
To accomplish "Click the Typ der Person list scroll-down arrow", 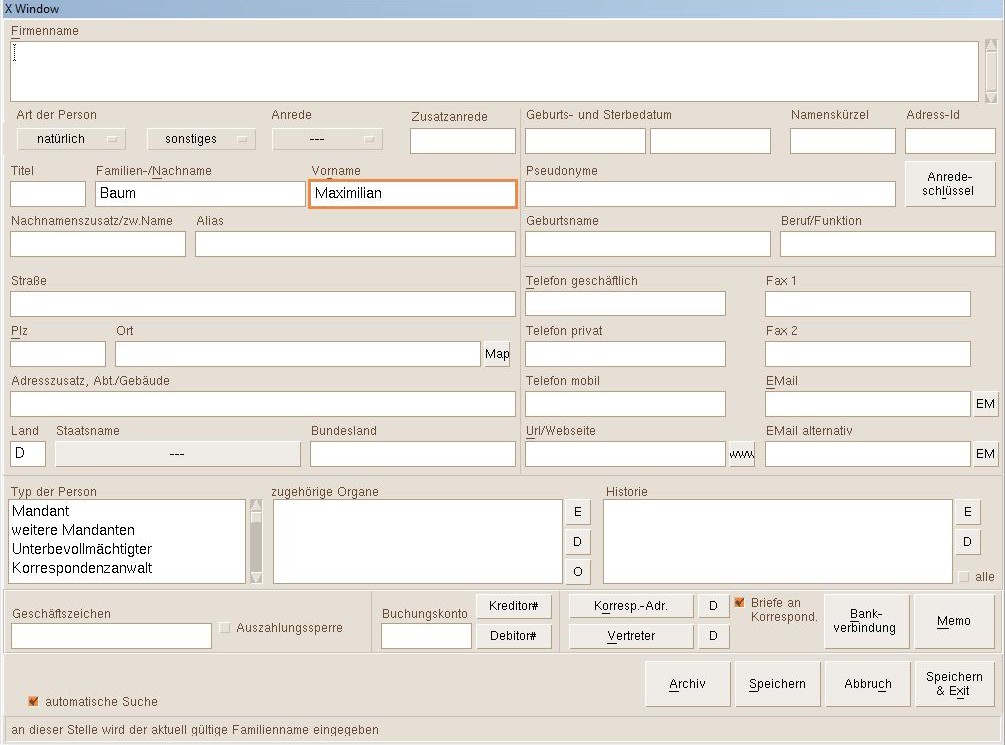I will [256, 577].
